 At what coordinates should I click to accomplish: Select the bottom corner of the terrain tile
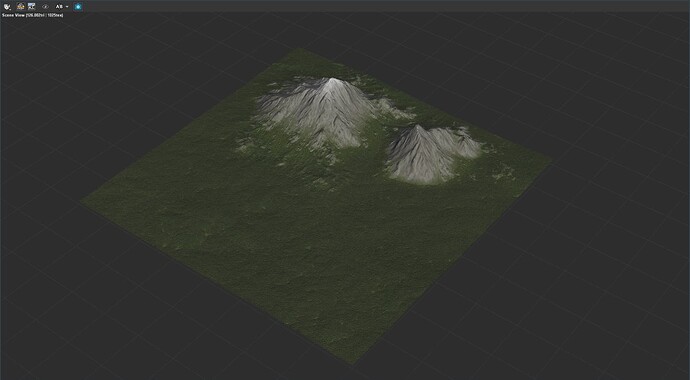pyautogui.click(x=352, y=363)
